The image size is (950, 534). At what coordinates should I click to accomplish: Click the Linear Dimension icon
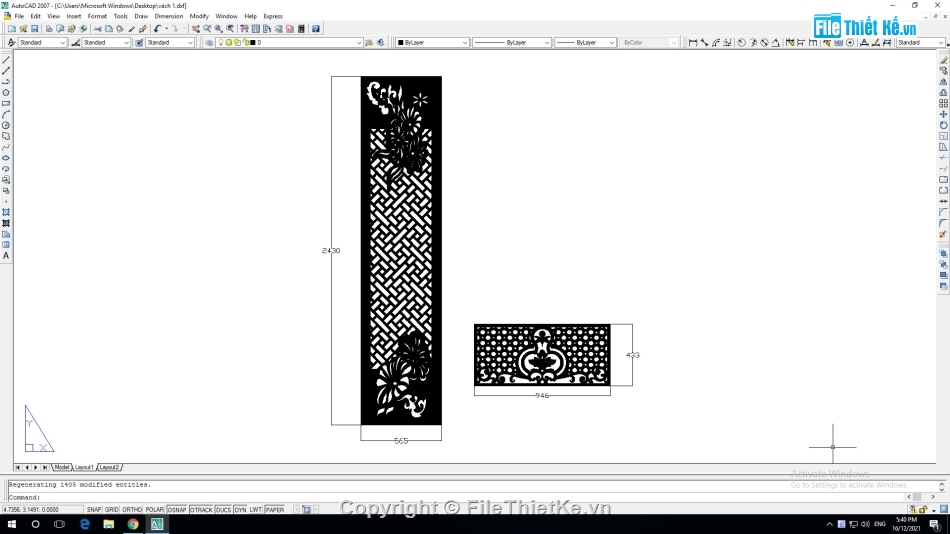coord(693,42)
